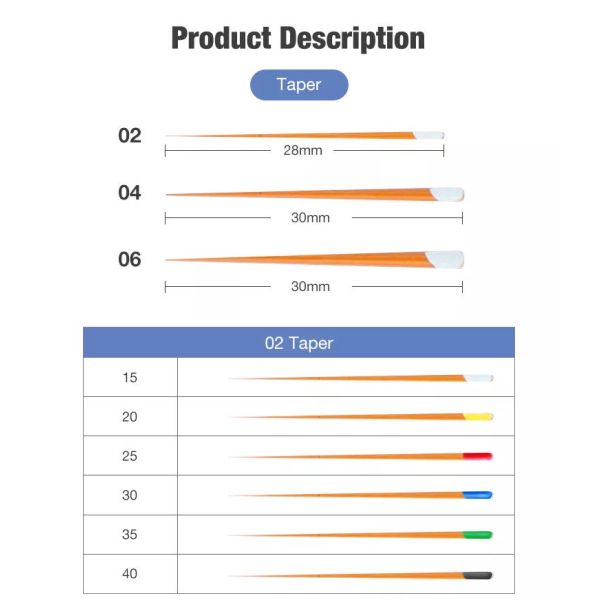The width and height of the screenshot is (600, 600).
Task: Click the yellow tip on size 20 point
Action: [x=478, y=416]
